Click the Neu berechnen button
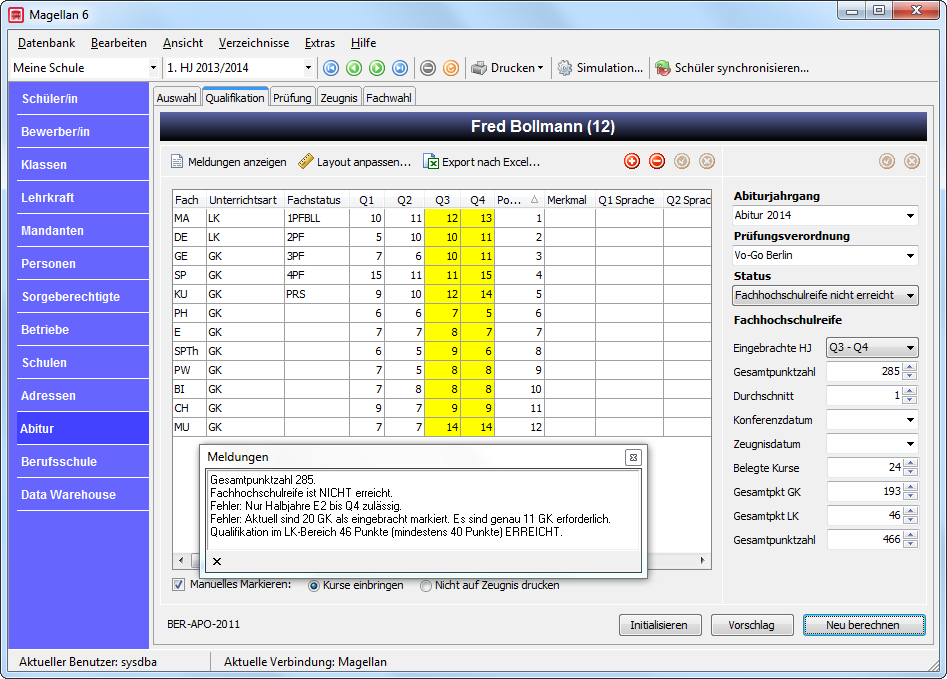The height and width of the screenshot is (679, 947). [864, 625]
